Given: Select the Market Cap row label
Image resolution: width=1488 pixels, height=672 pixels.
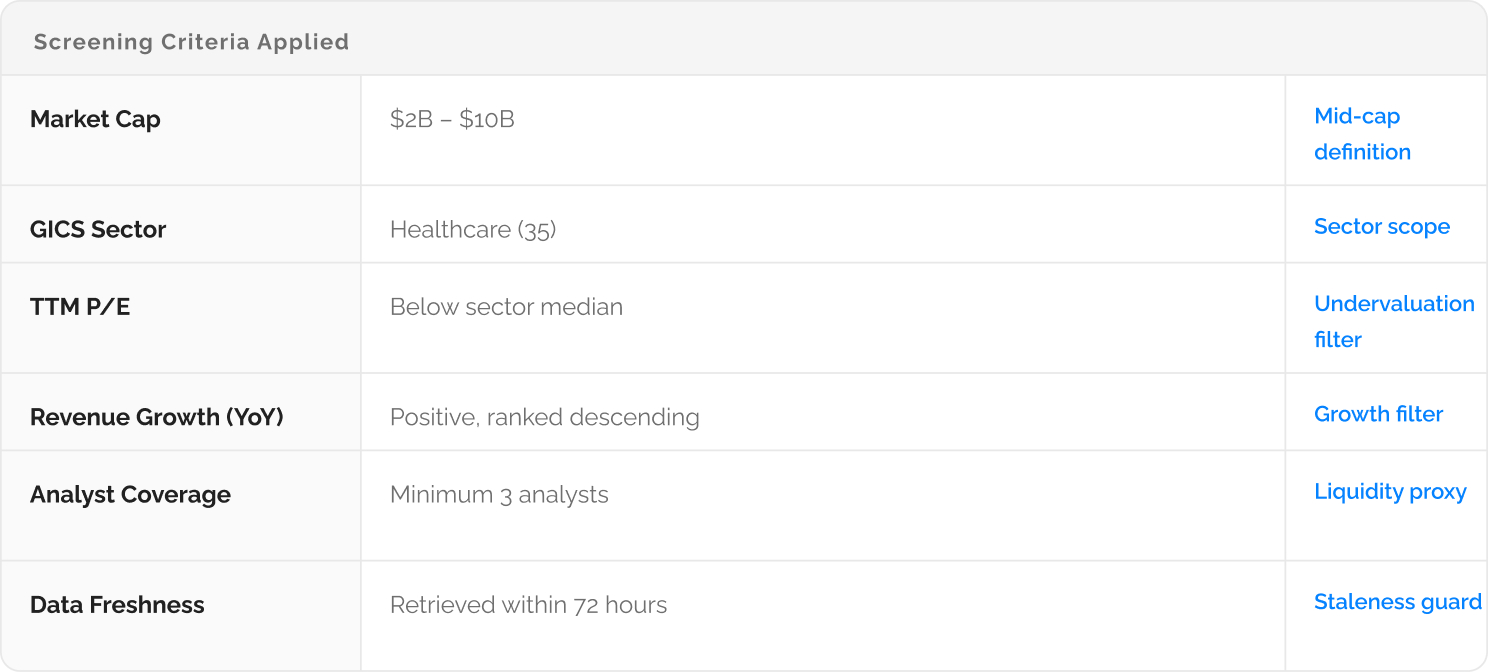Looking at the screenshot, I should click(95, 120).
